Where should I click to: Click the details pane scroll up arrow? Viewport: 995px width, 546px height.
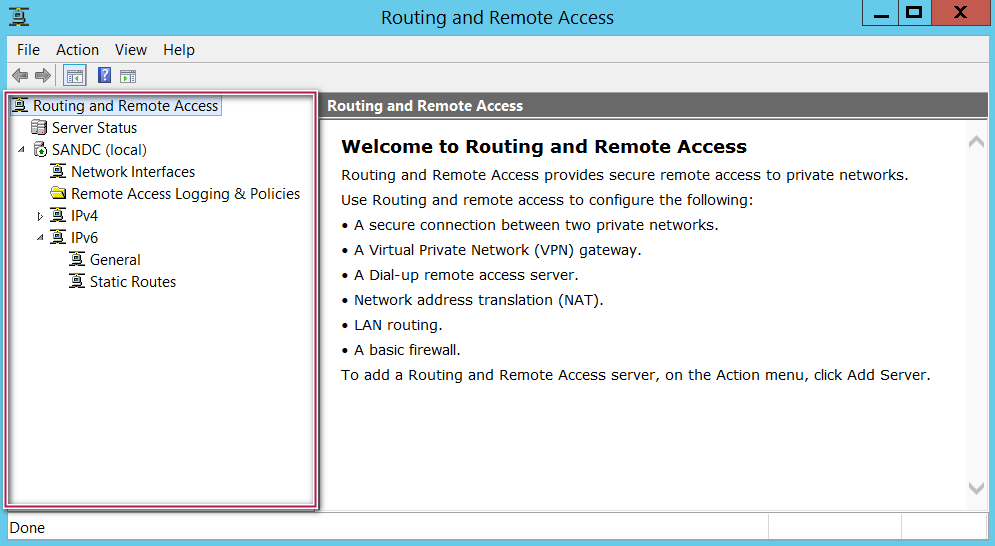[977, 142]
